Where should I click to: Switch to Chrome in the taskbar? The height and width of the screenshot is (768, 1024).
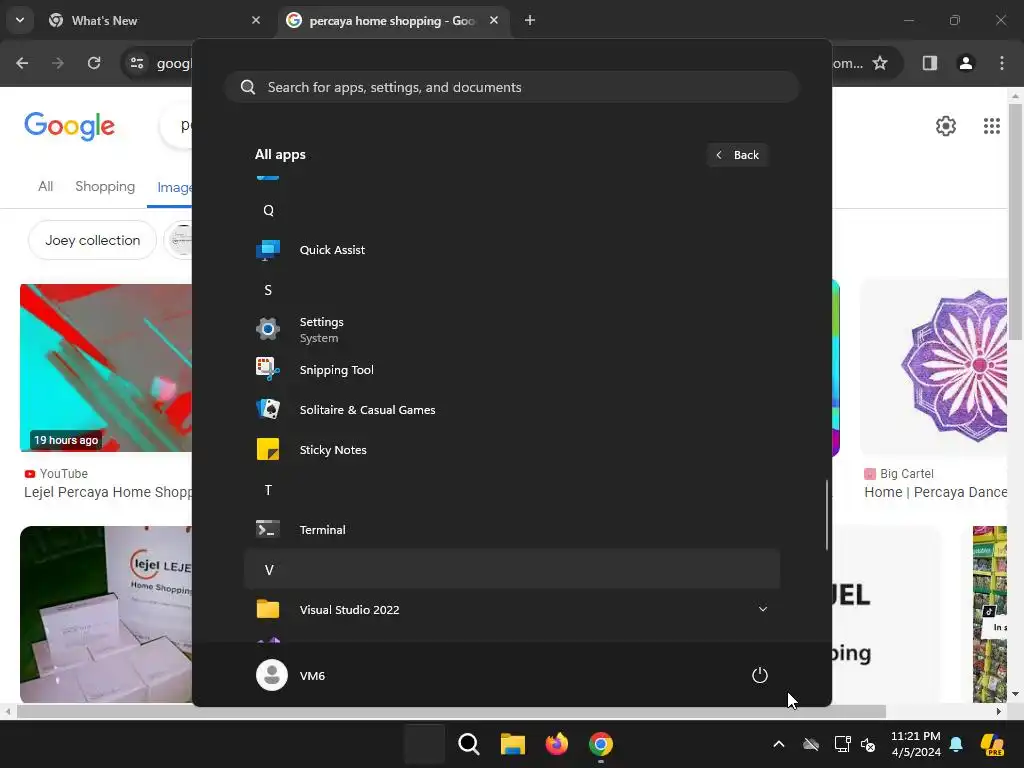tap(601, 744)
